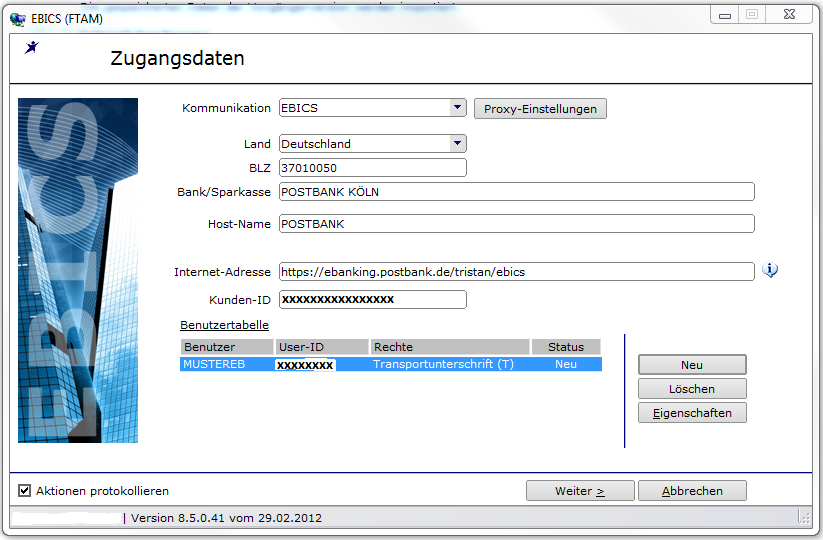Click the Neu status cell of MUSTEREB
The height and width of the screenshot is (540, 823).
pos(566,364)
